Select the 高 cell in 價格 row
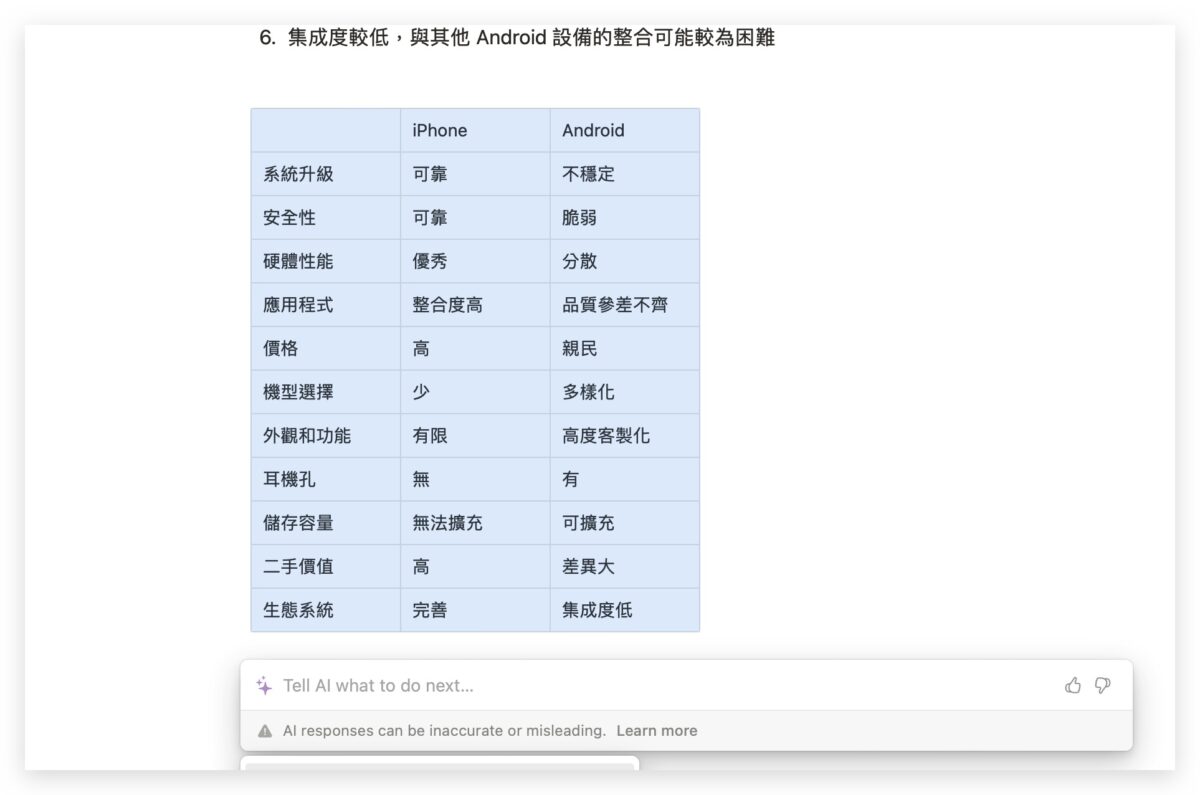1200x795 pixels. coord(475,349)
